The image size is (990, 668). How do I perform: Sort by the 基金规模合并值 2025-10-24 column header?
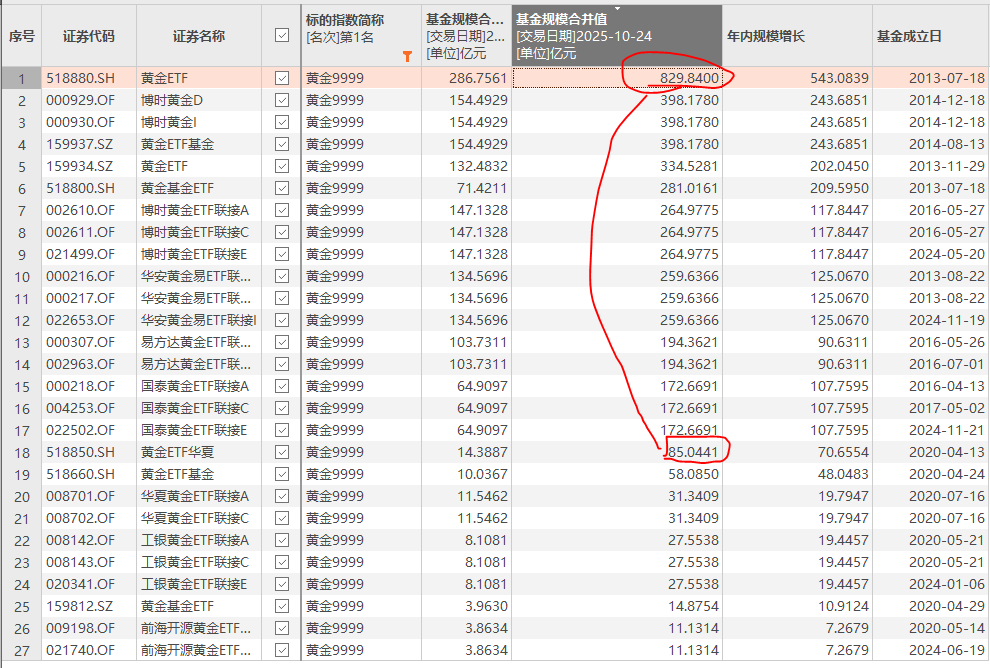click(616, 35)
